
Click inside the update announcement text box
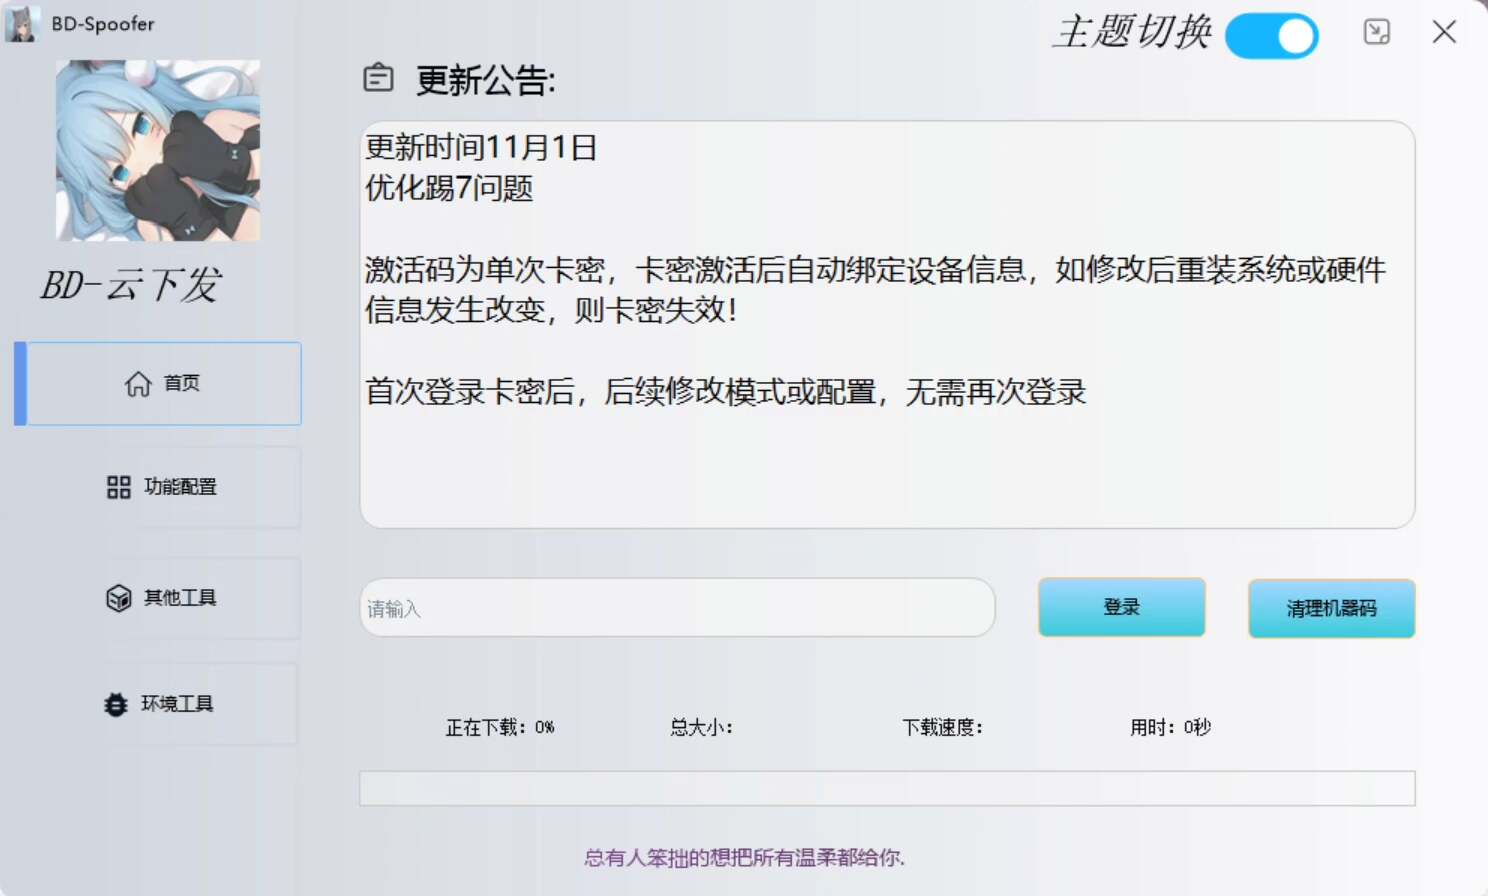(887, 460)
